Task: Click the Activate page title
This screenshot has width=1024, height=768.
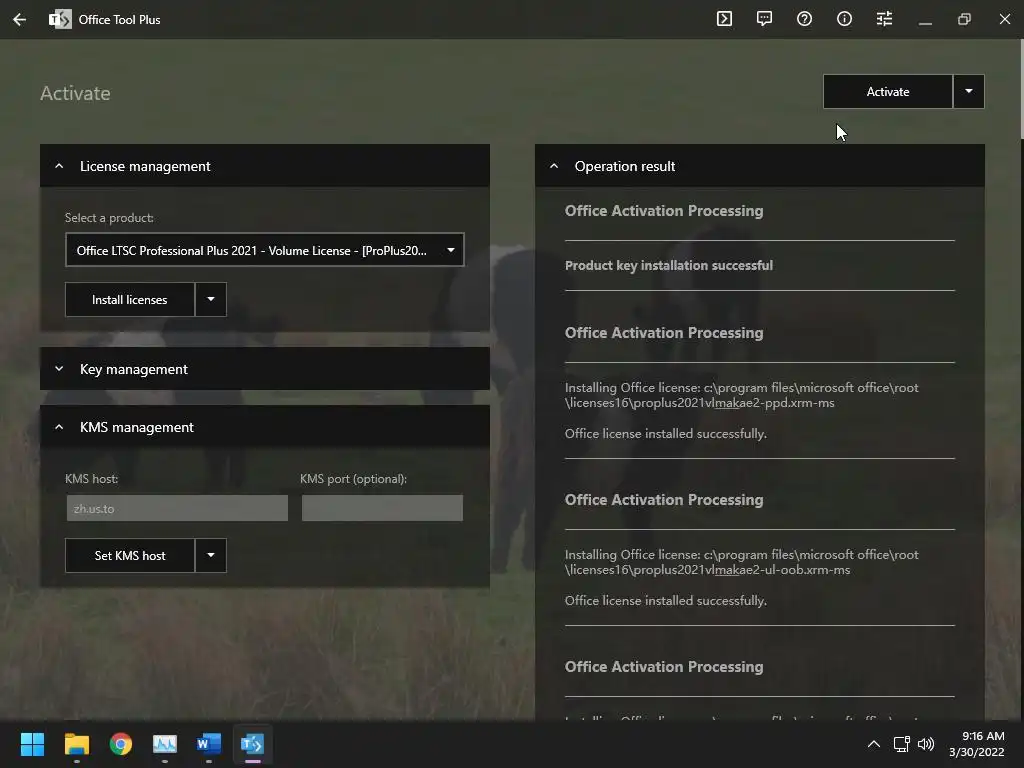Action: [75, 93]
